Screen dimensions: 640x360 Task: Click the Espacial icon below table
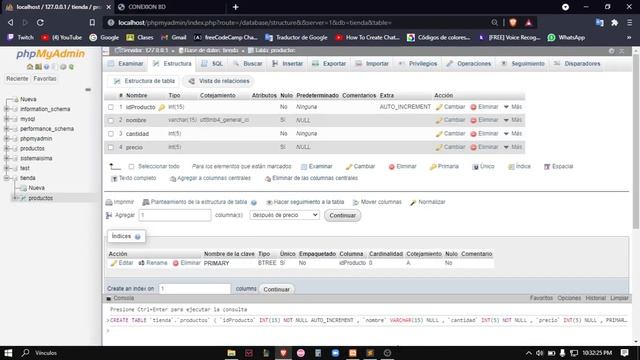(x=547, y=167)
